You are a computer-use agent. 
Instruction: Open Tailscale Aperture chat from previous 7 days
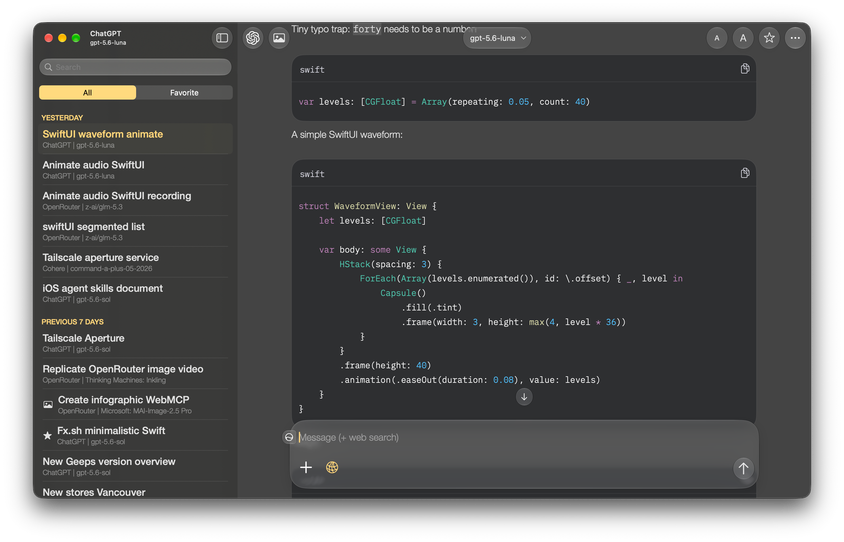tap(135, 343)
